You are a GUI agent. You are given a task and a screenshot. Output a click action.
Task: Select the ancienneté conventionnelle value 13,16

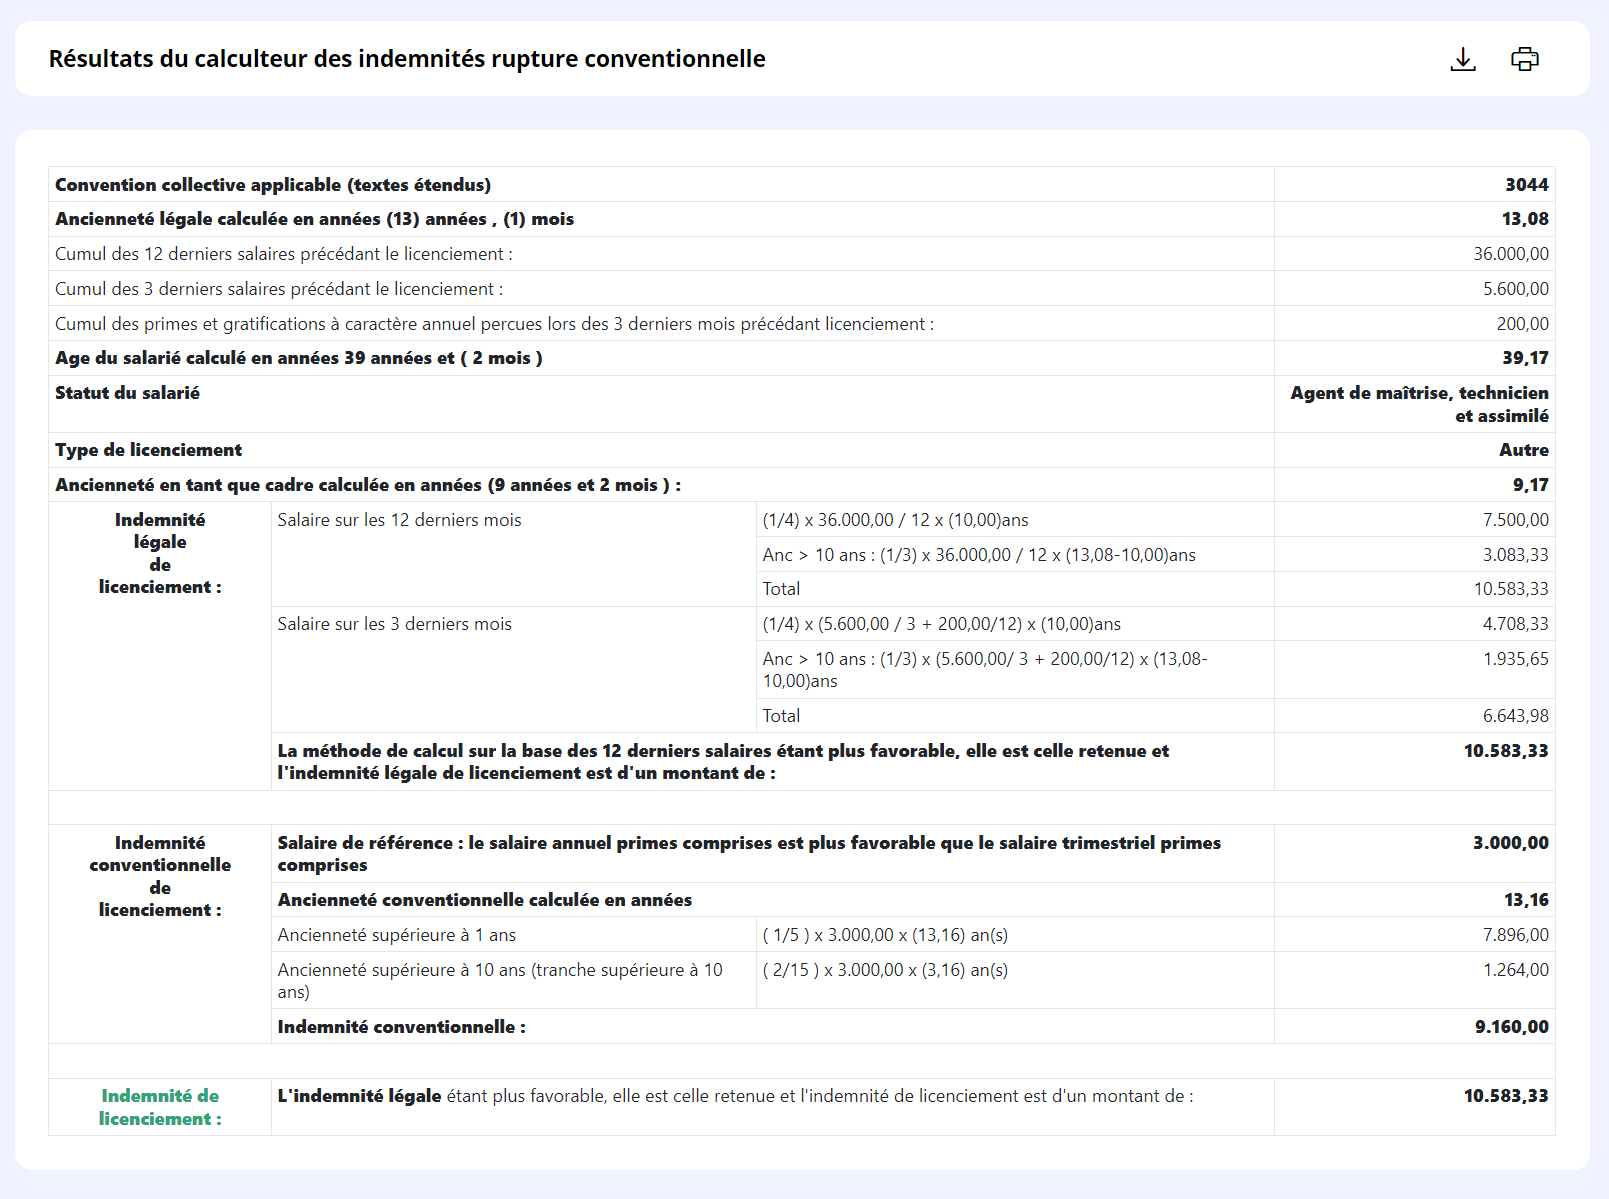[x=1526, y=900]
